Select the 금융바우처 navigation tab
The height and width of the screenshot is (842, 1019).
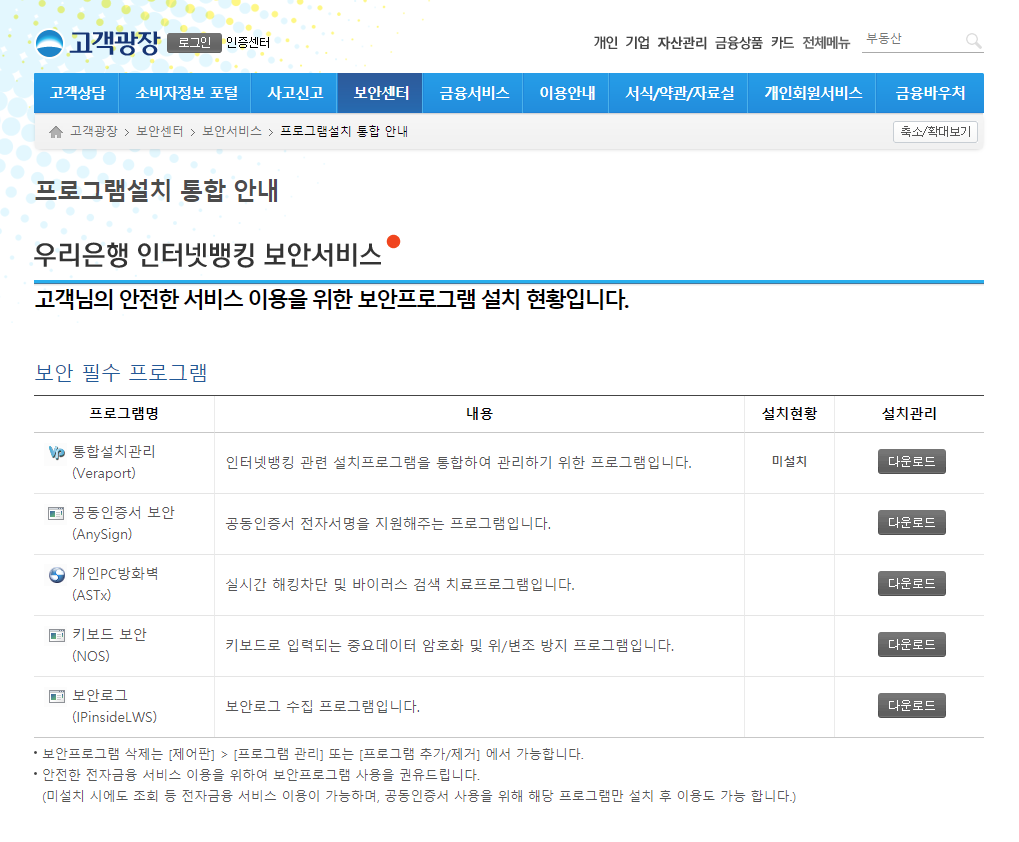point(930,93)
